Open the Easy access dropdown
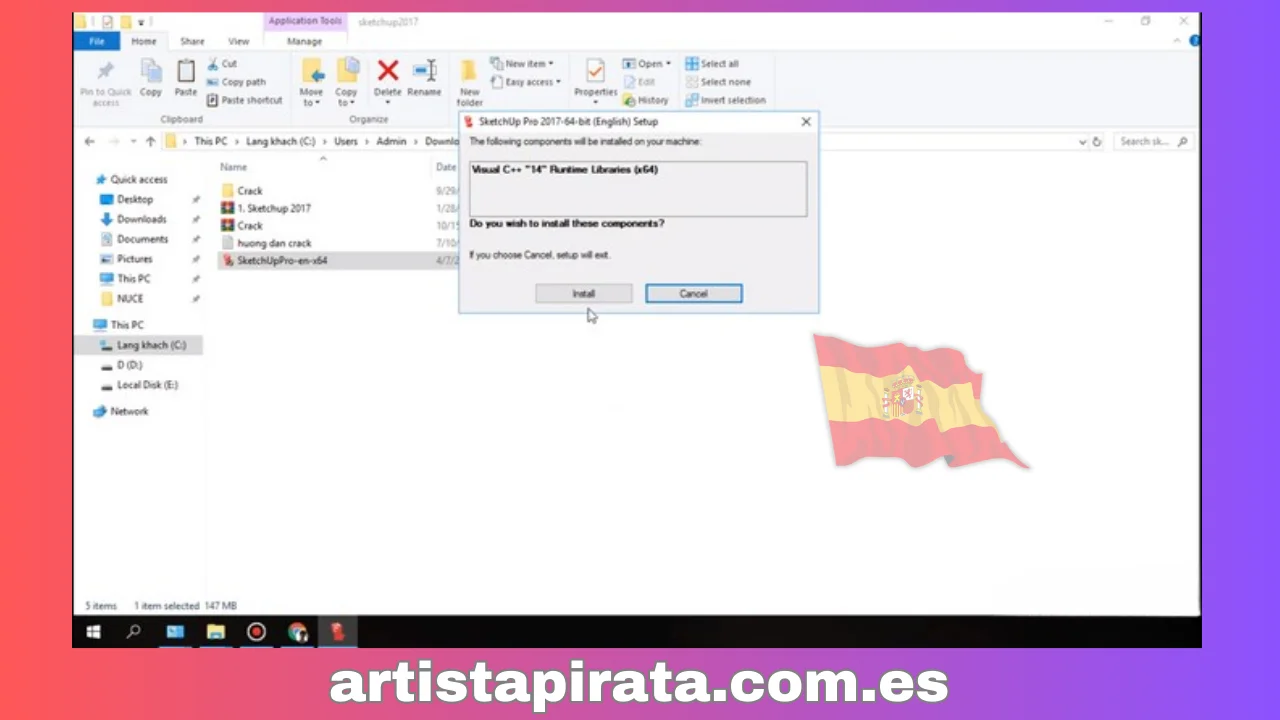Screen dimensions: 1280x720 coord(526,82)
